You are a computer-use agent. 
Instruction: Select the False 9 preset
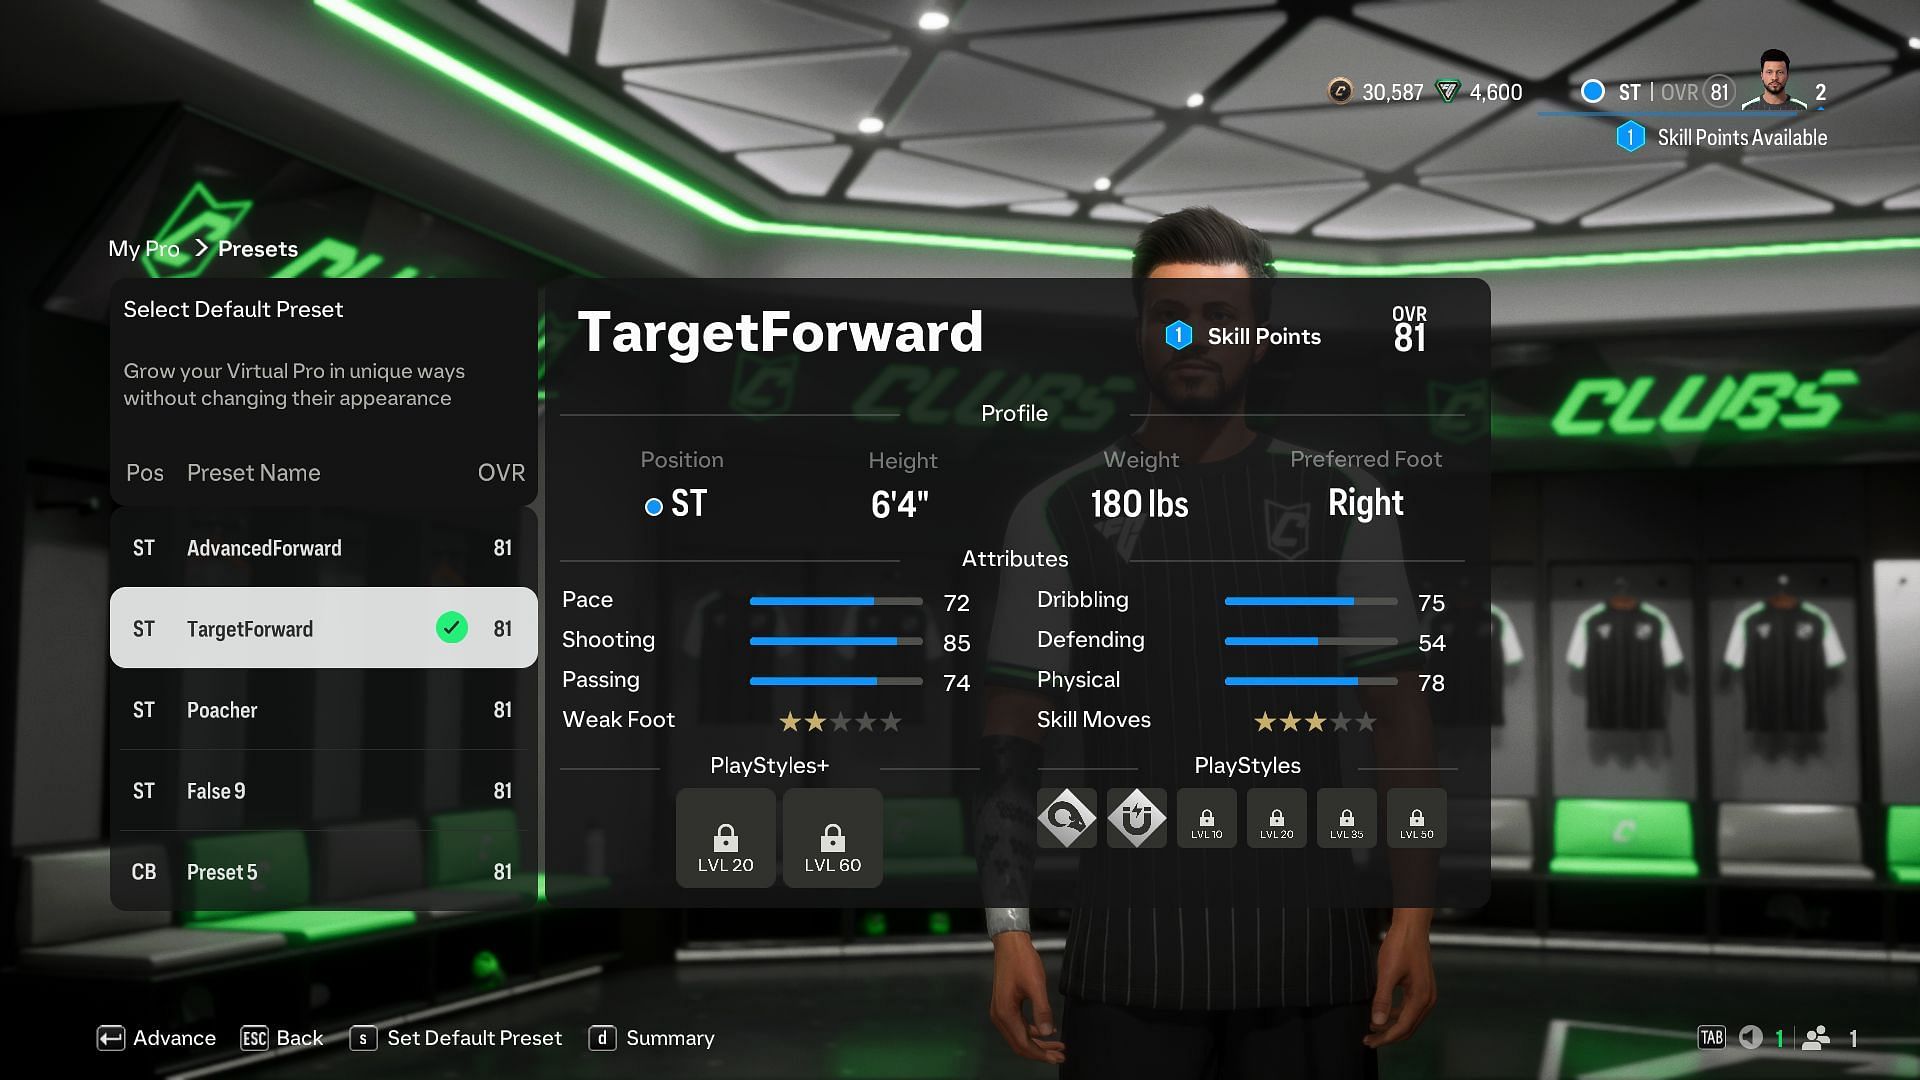322,790
